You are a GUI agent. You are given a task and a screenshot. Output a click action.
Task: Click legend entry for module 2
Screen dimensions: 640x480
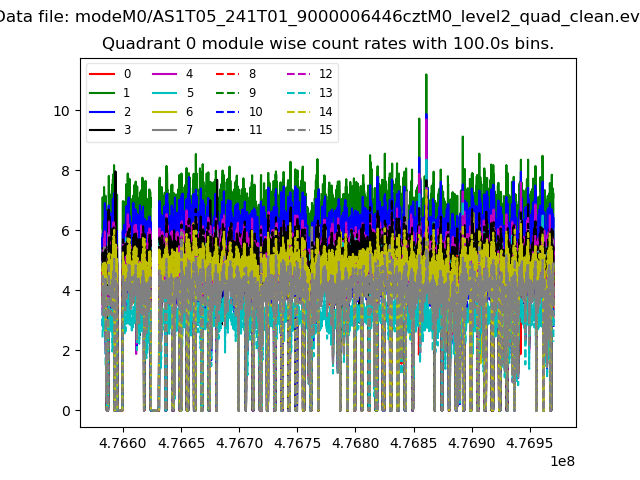[110, 112]
